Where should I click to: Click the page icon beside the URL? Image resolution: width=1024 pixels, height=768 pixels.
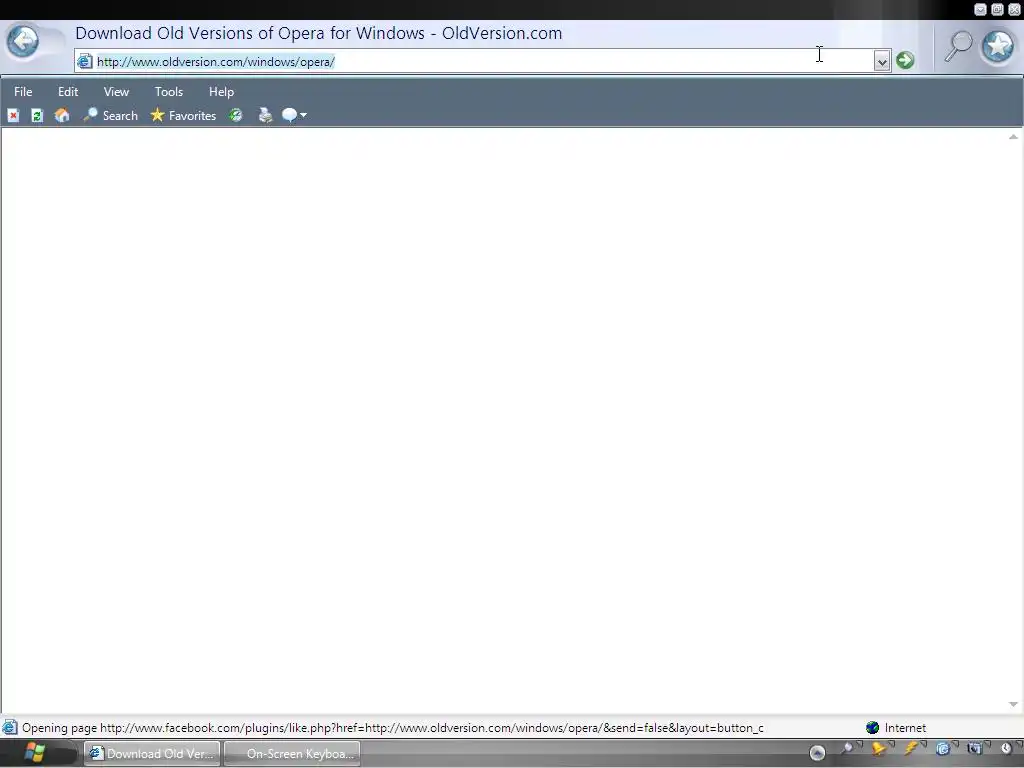84,61
